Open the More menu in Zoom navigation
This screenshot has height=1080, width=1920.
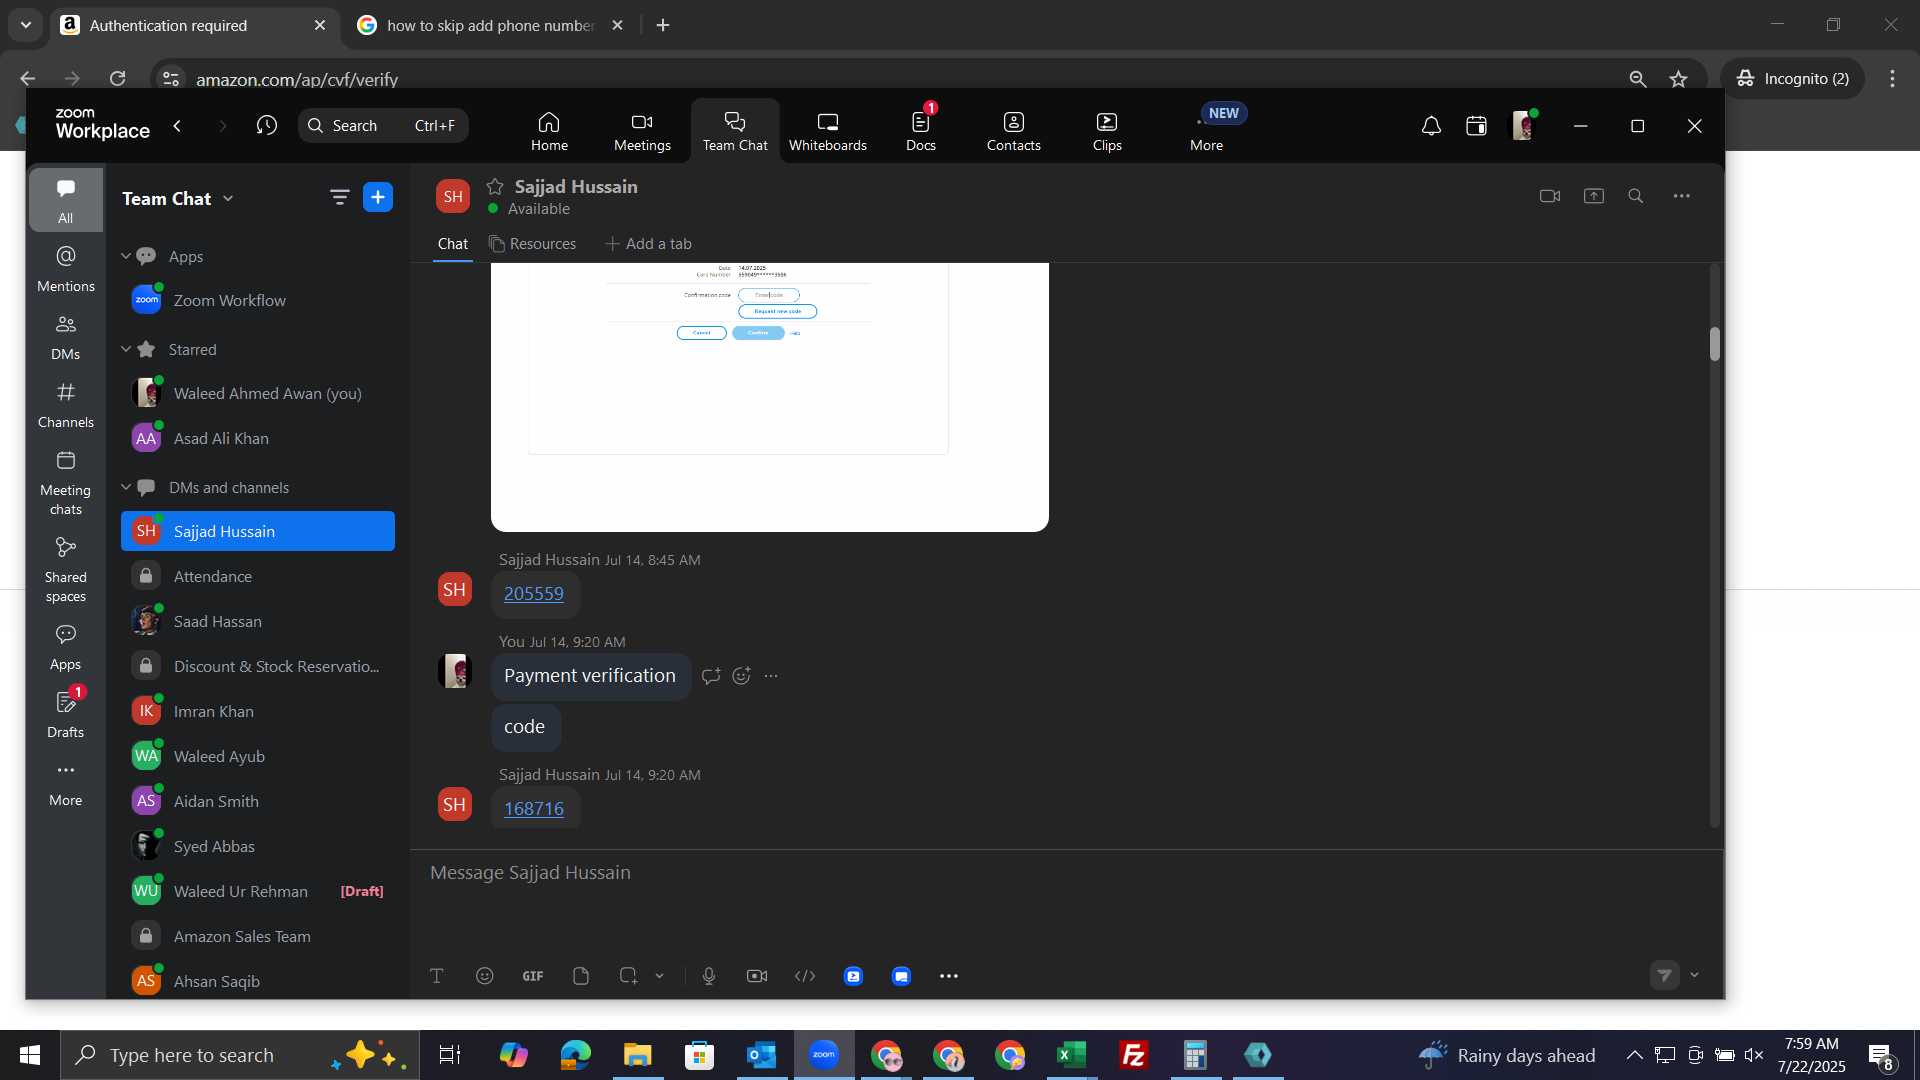point(1206,131)
